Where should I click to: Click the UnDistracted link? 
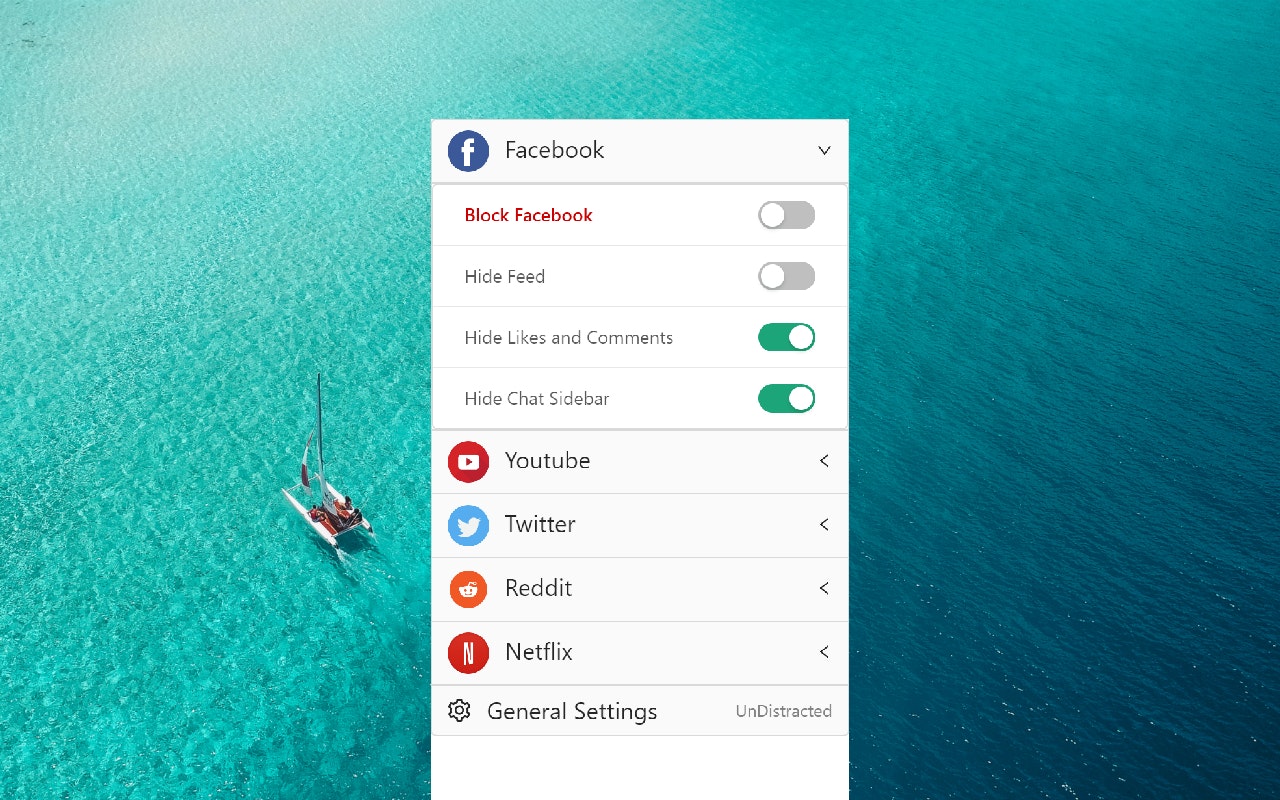784,711
